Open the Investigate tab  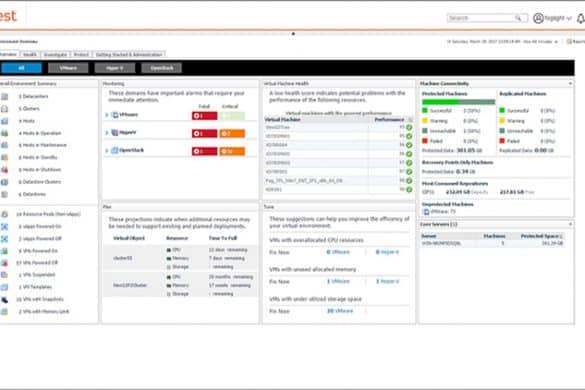pos(55,54)
